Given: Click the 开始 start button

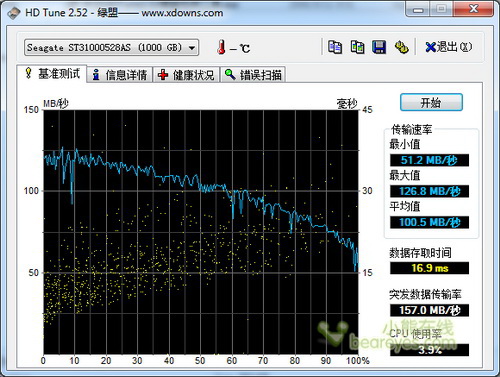Looking at the screenshot, I should (x=431, y=102).
